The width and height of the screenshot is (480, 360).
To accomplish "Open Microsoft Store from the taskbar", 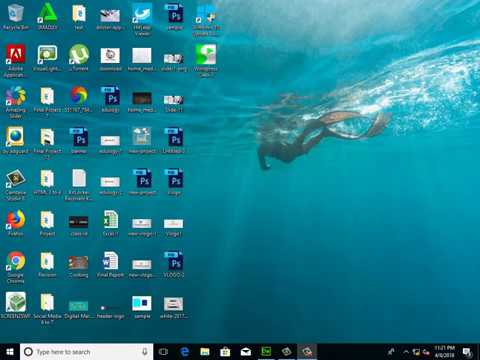I will coord(225,352).
